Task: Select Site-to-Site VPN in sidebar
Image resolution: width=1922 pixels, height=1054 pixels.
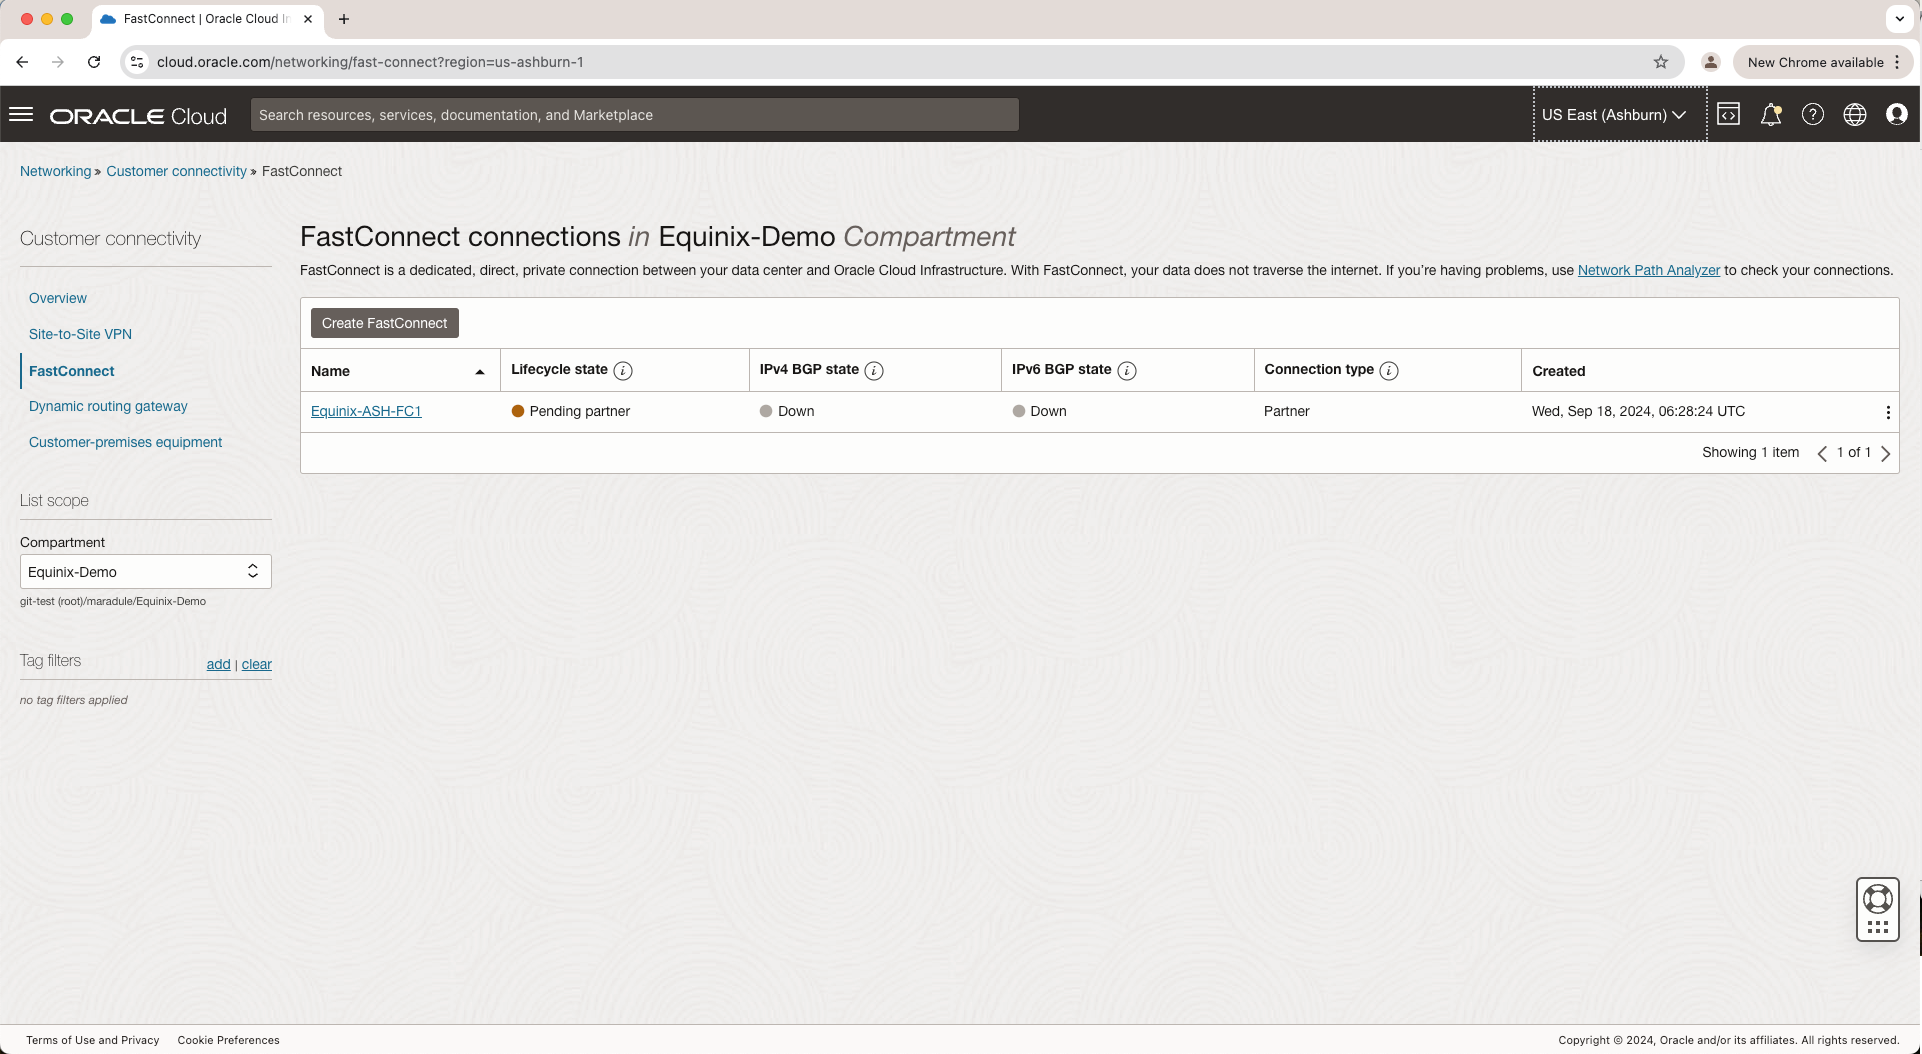Action: coord(80,334)
